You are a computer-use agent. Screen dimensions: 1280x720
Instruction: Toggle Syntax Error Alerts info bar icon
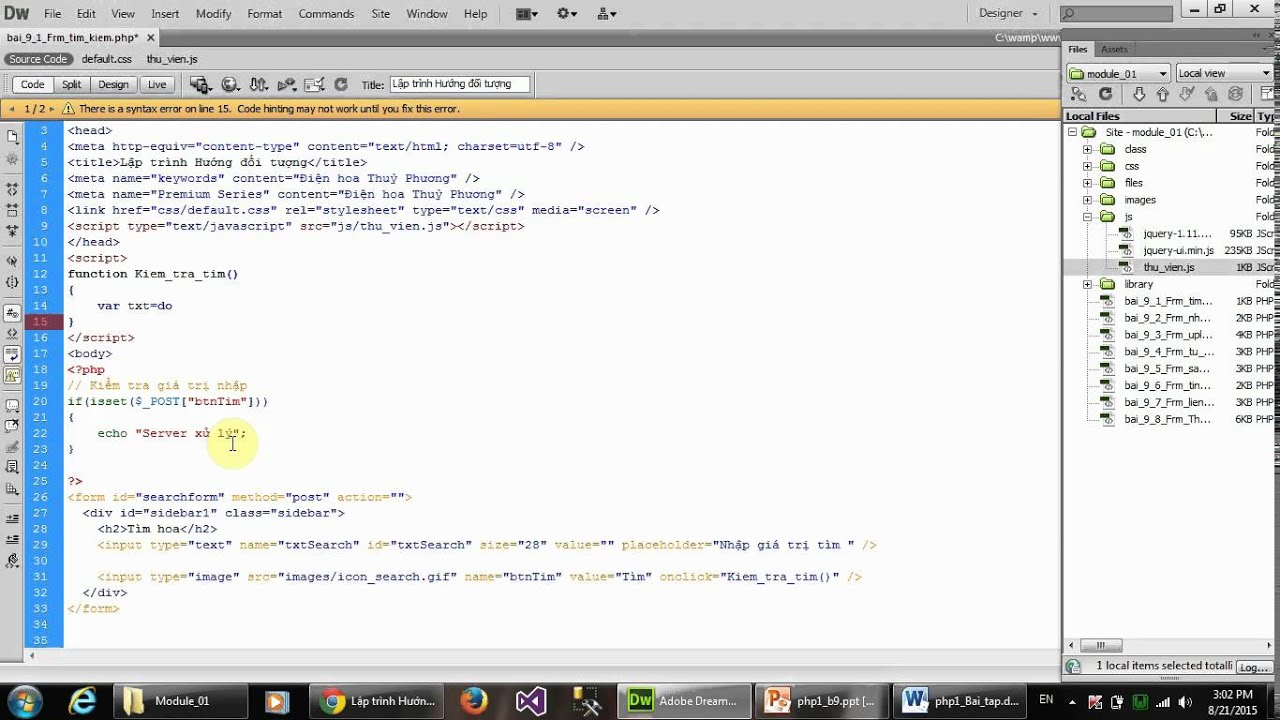click(x=12, y=376)
